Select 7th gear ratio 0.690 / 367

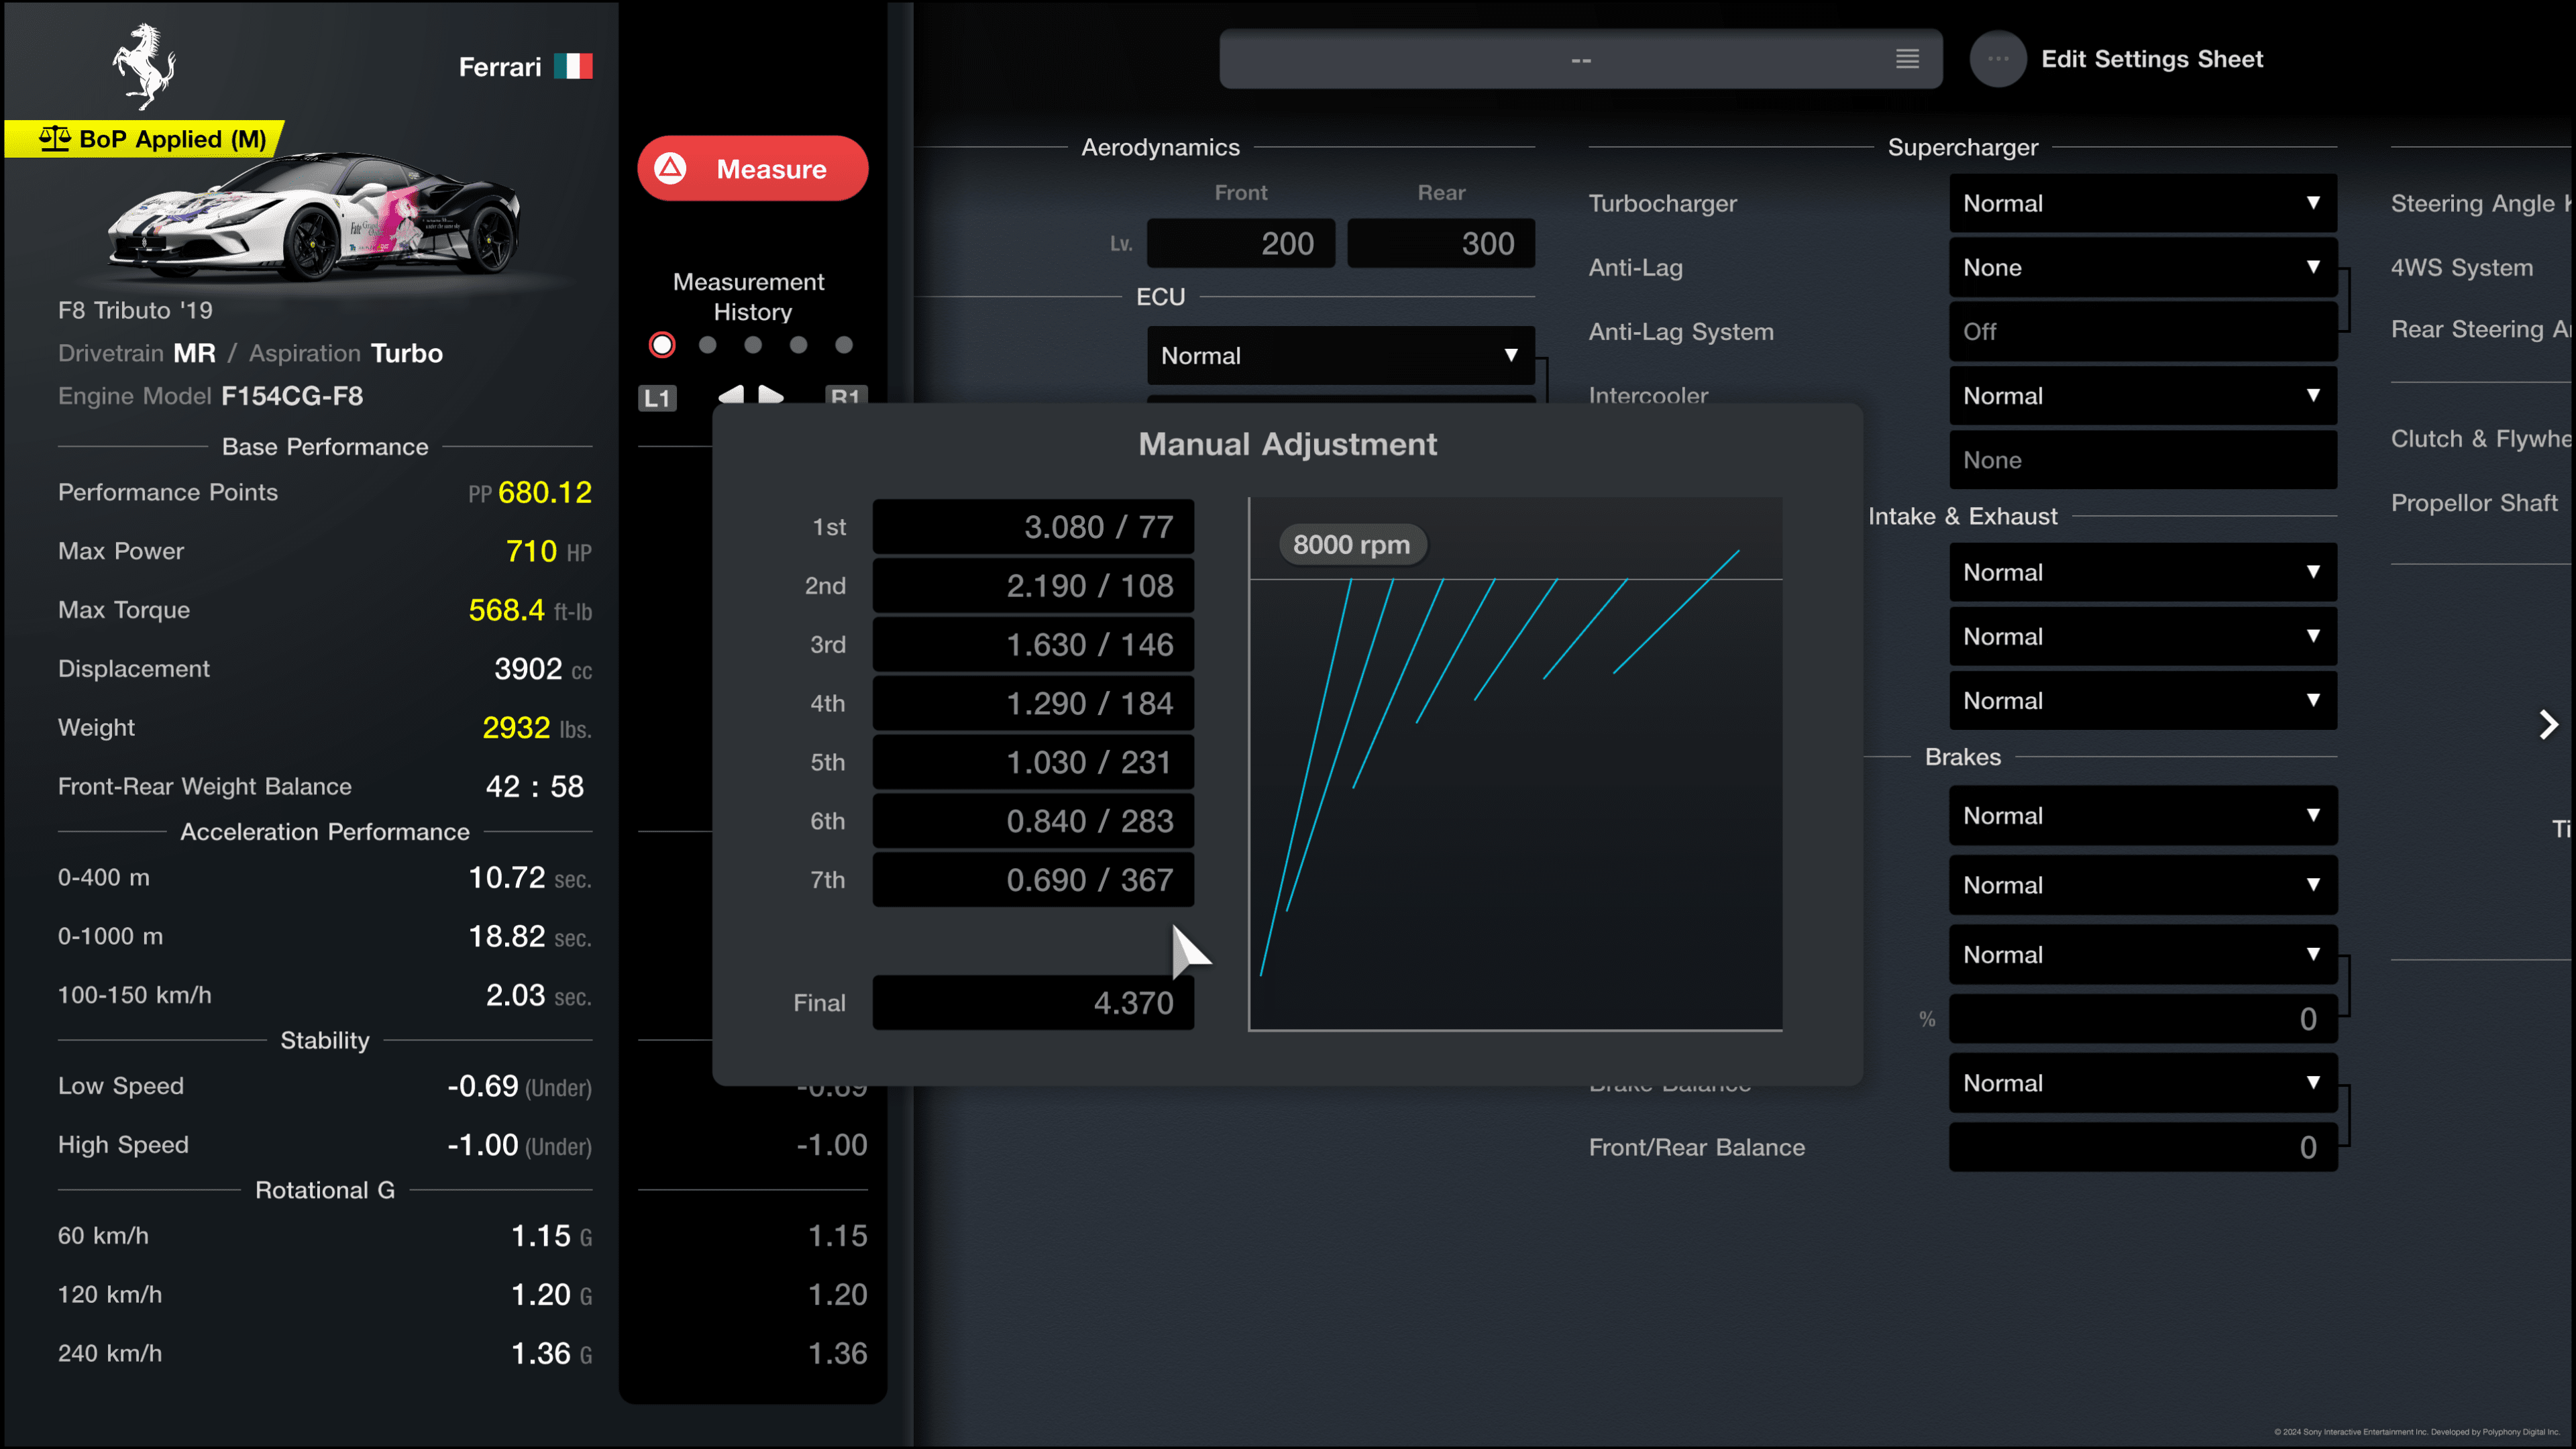click(x=1033, y=880)
